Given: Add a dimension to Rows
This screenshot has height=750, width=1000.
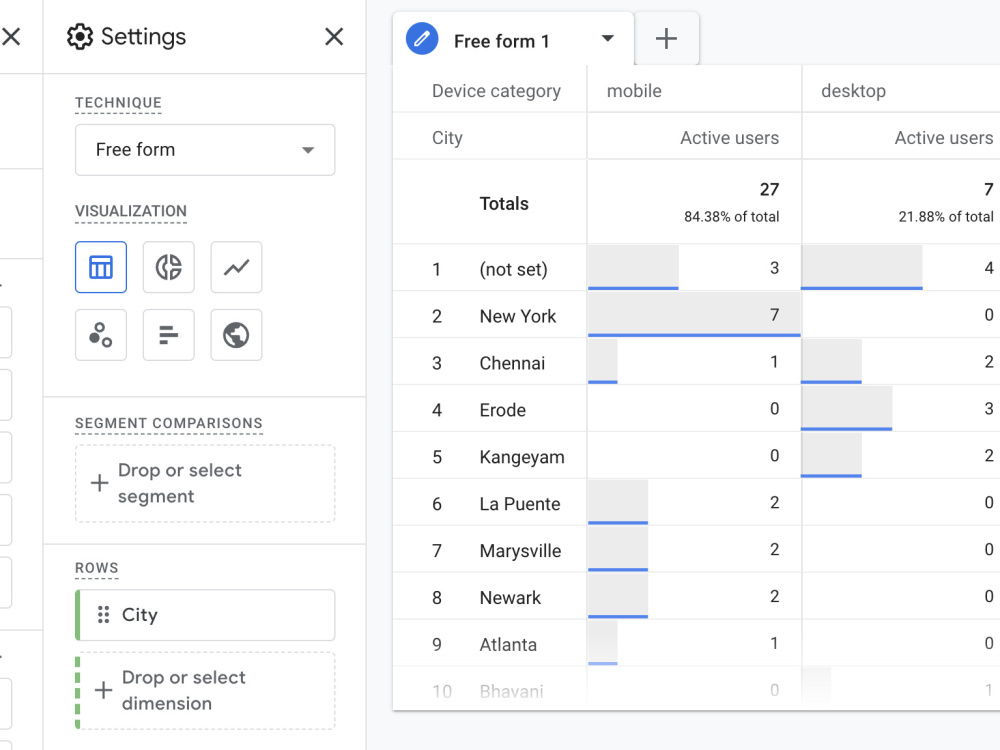Looking at the screenshot, I should 205,691.
